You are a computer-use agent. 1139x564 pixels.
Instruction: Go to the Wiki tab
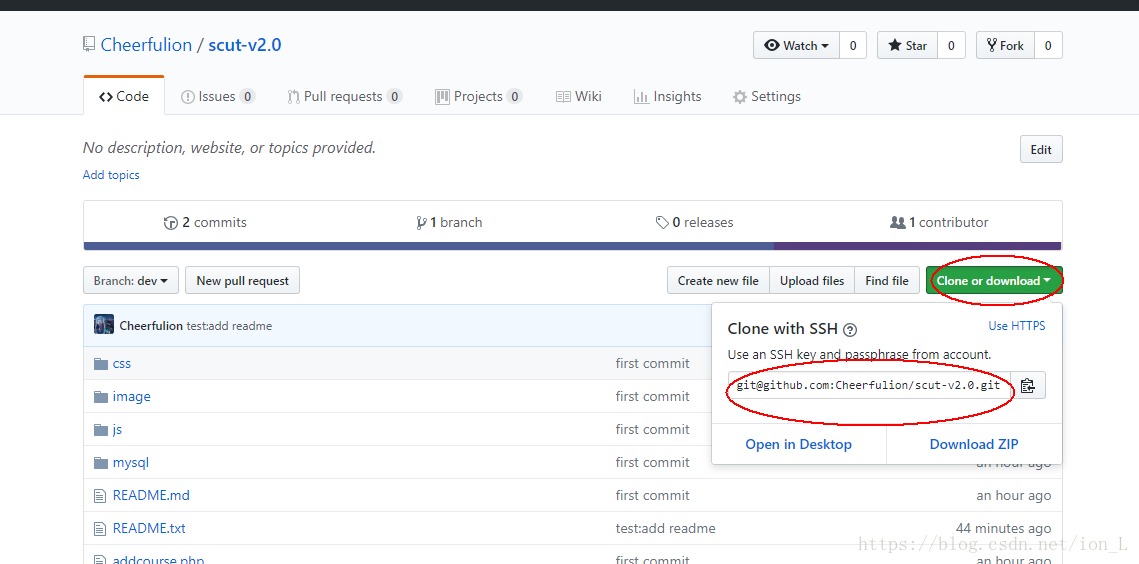(579, 97)
